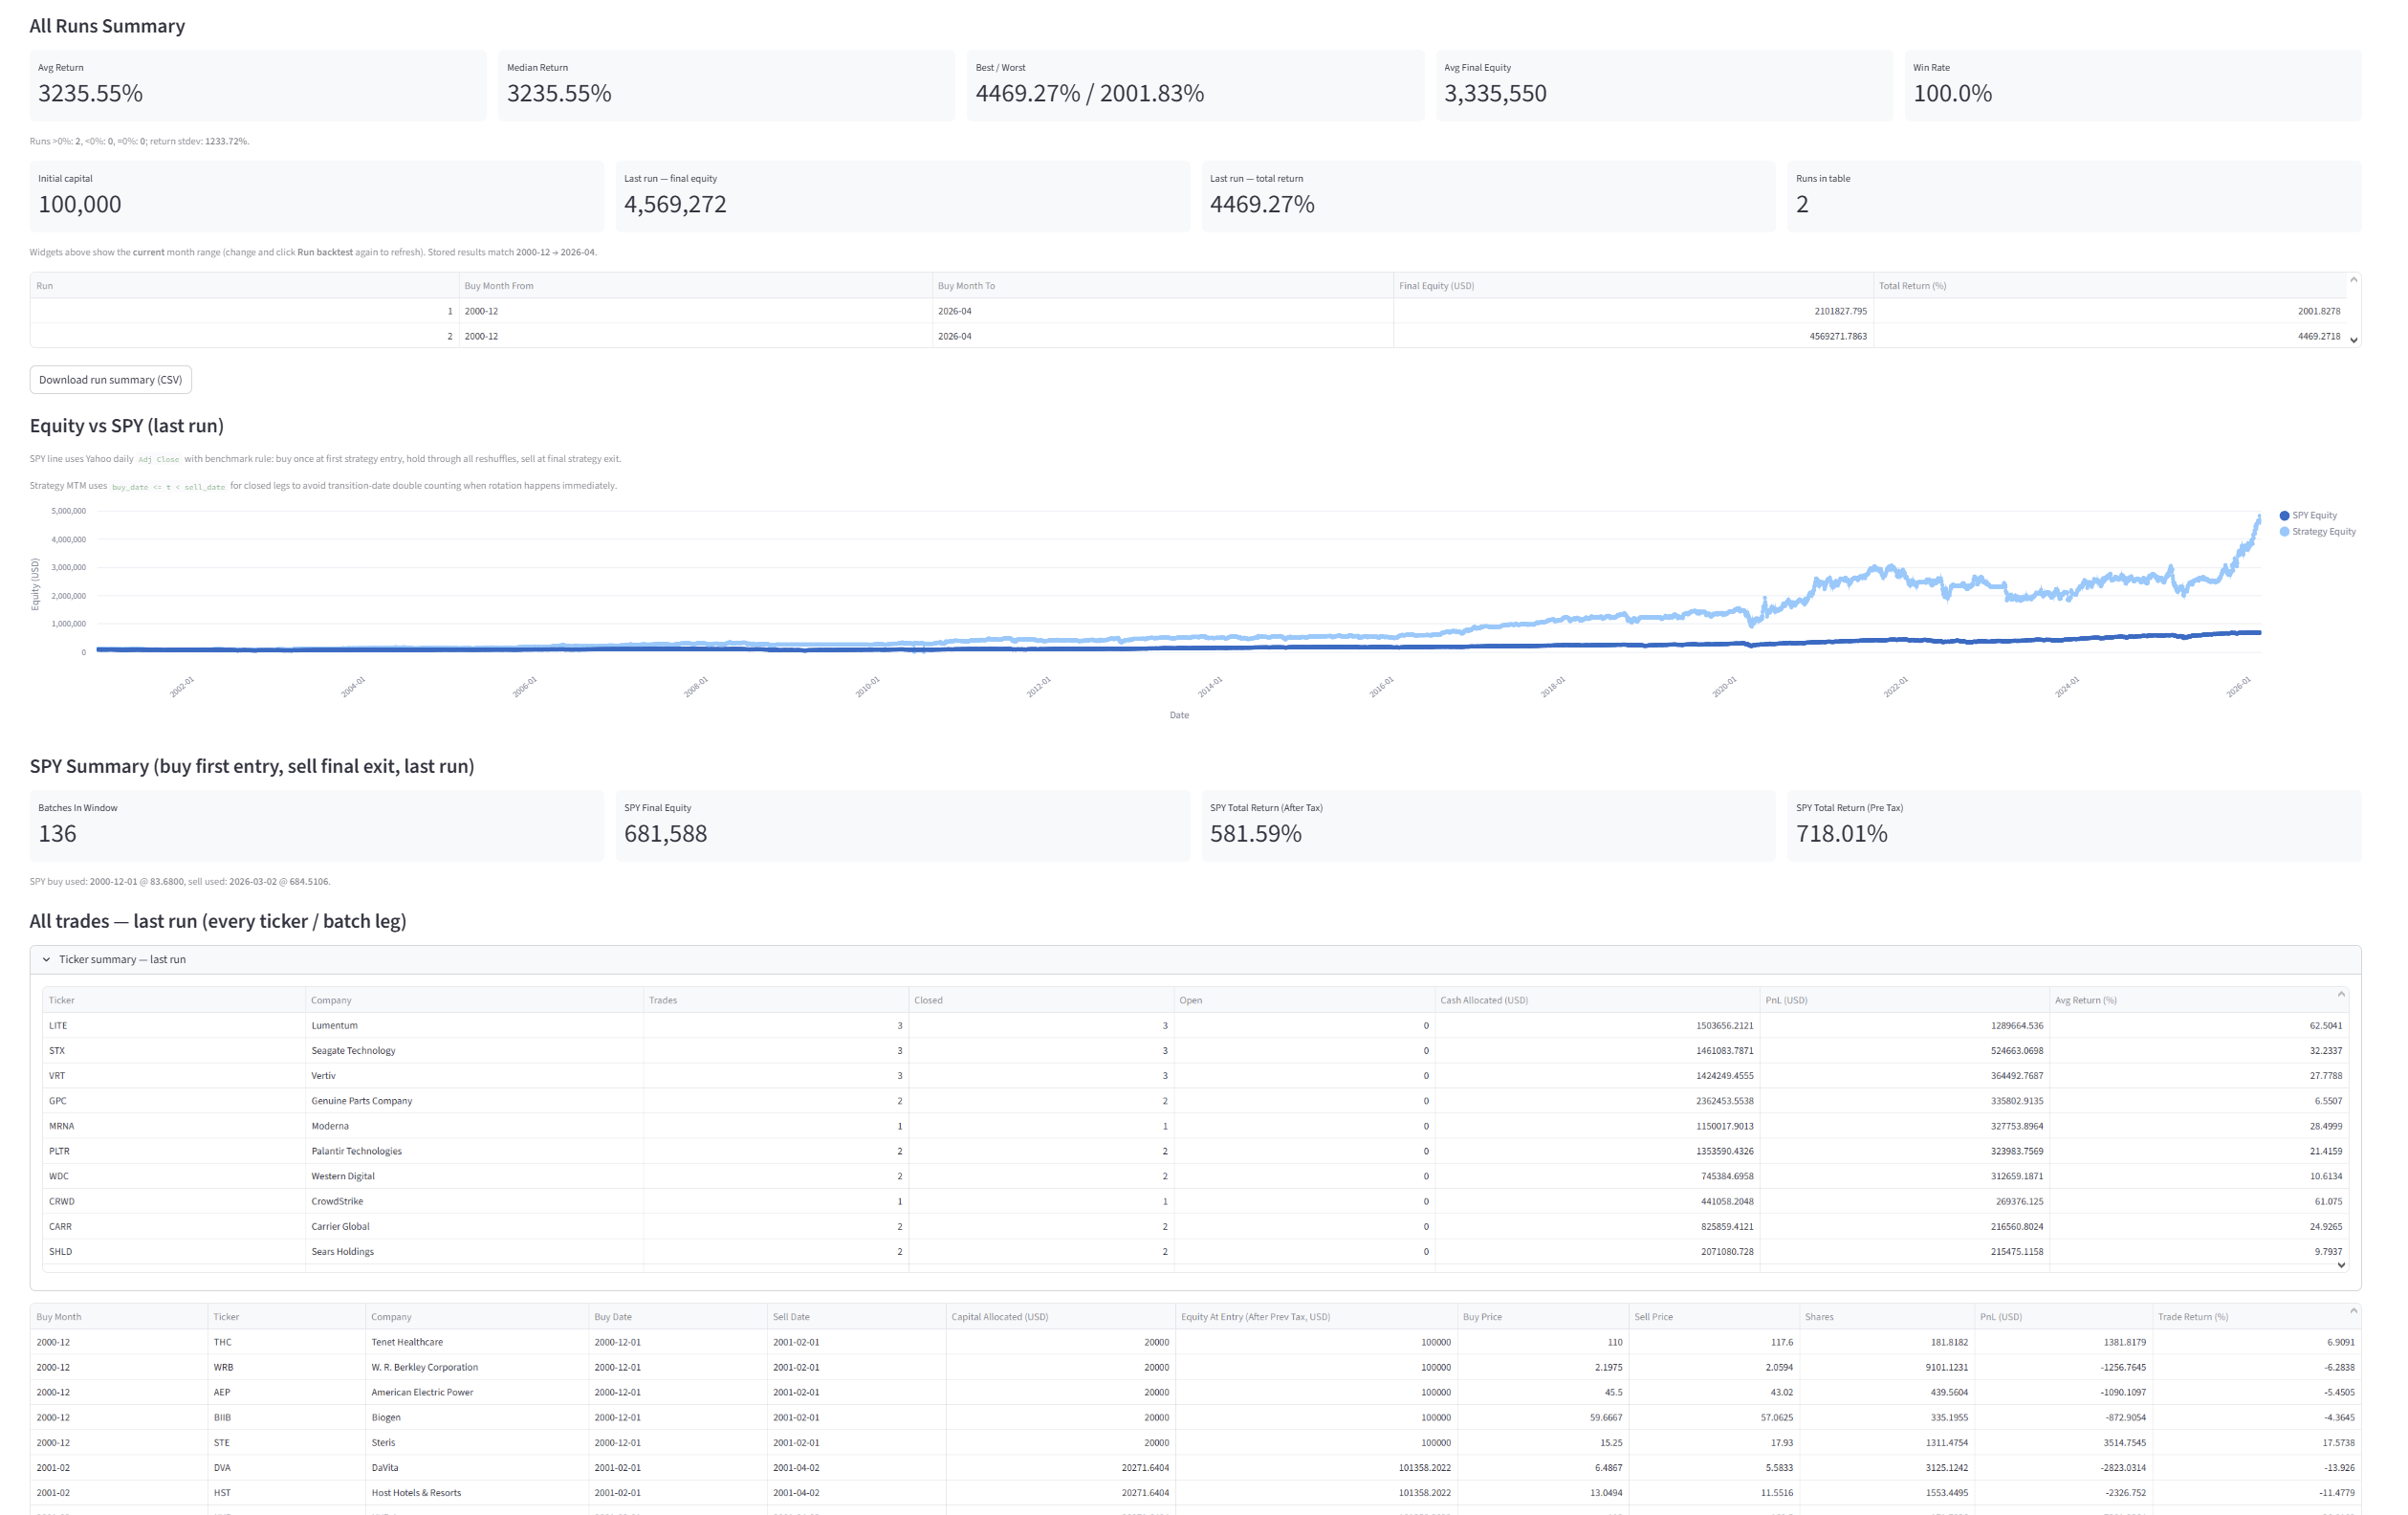Click scroll-down arrow in runs summary table
The image size is (2408, 1515).
pos(2353,340)
